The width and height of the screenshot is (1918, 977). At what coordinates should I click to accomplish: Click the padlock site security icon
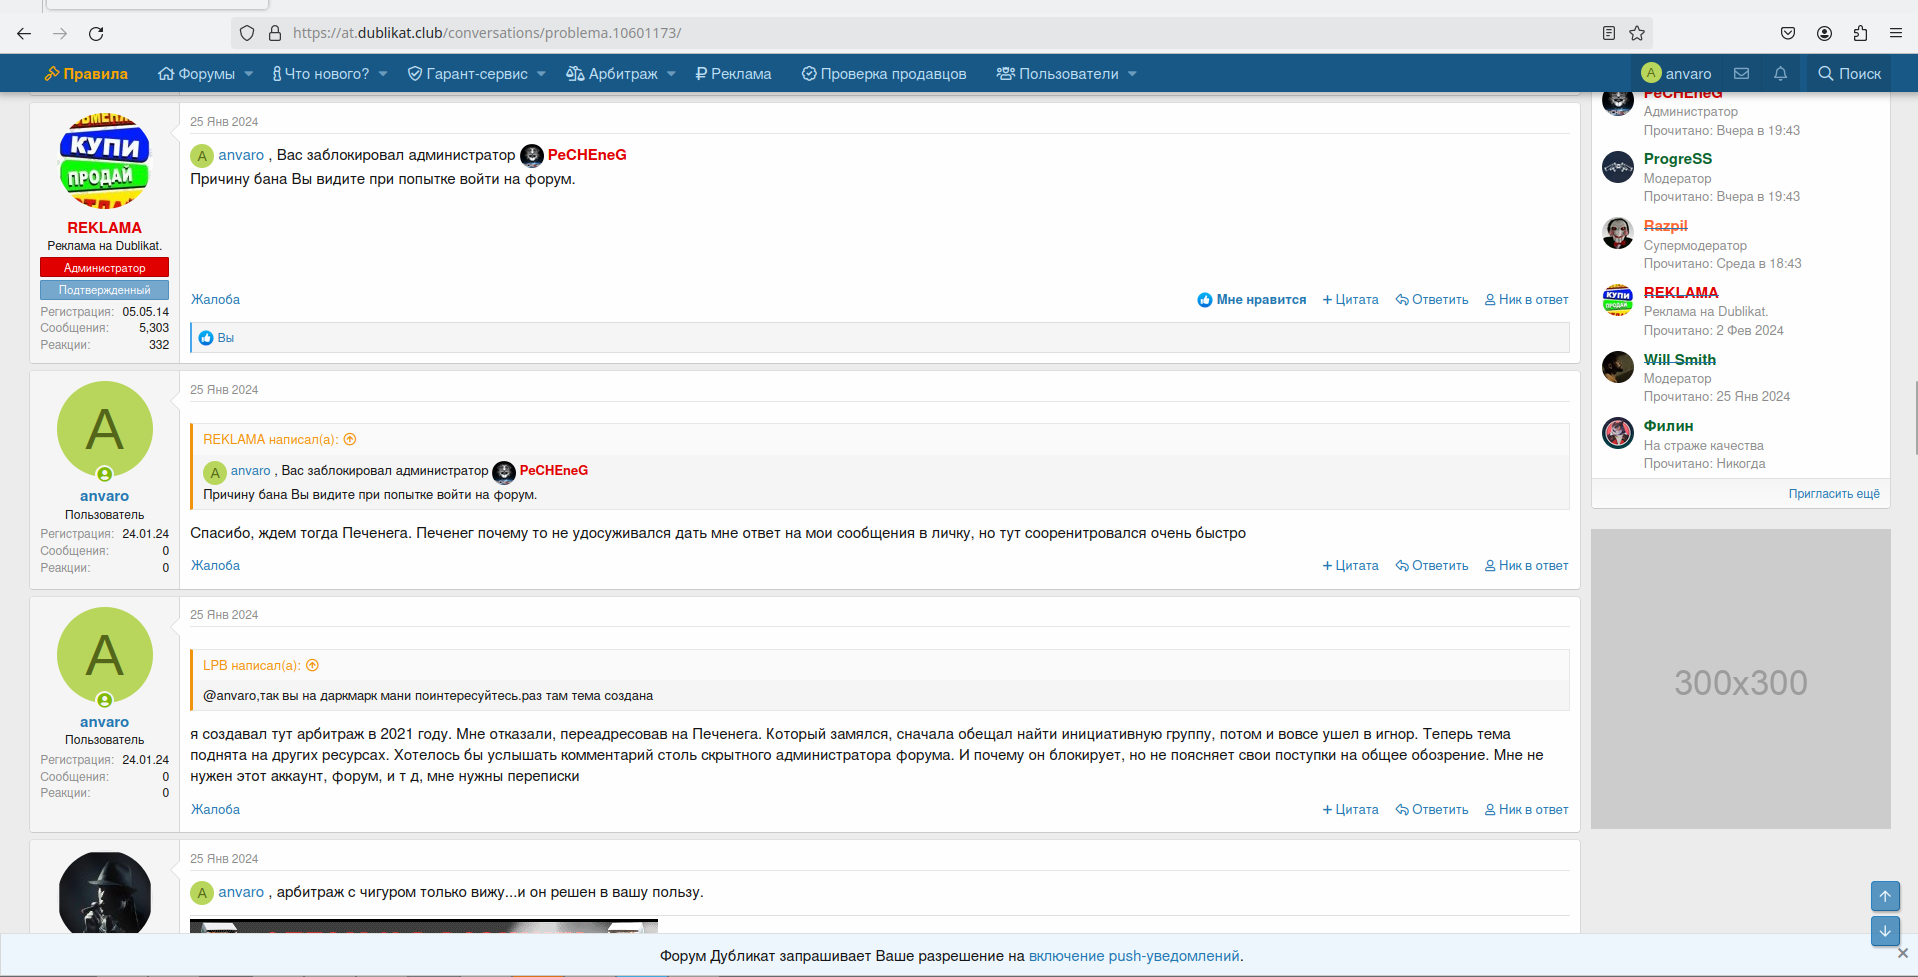[275, 33]
